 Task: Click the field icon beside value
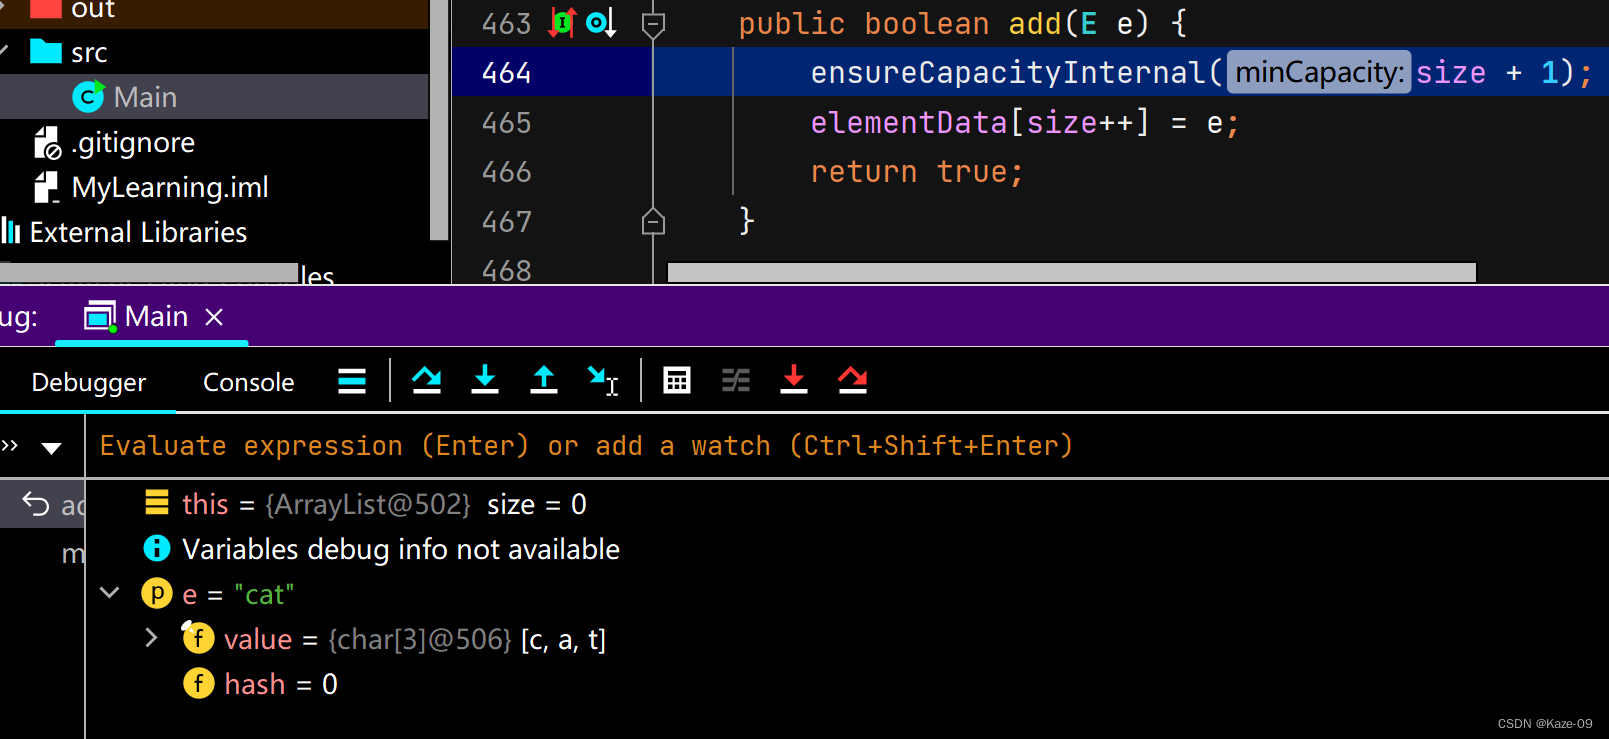tap(198, 638)
